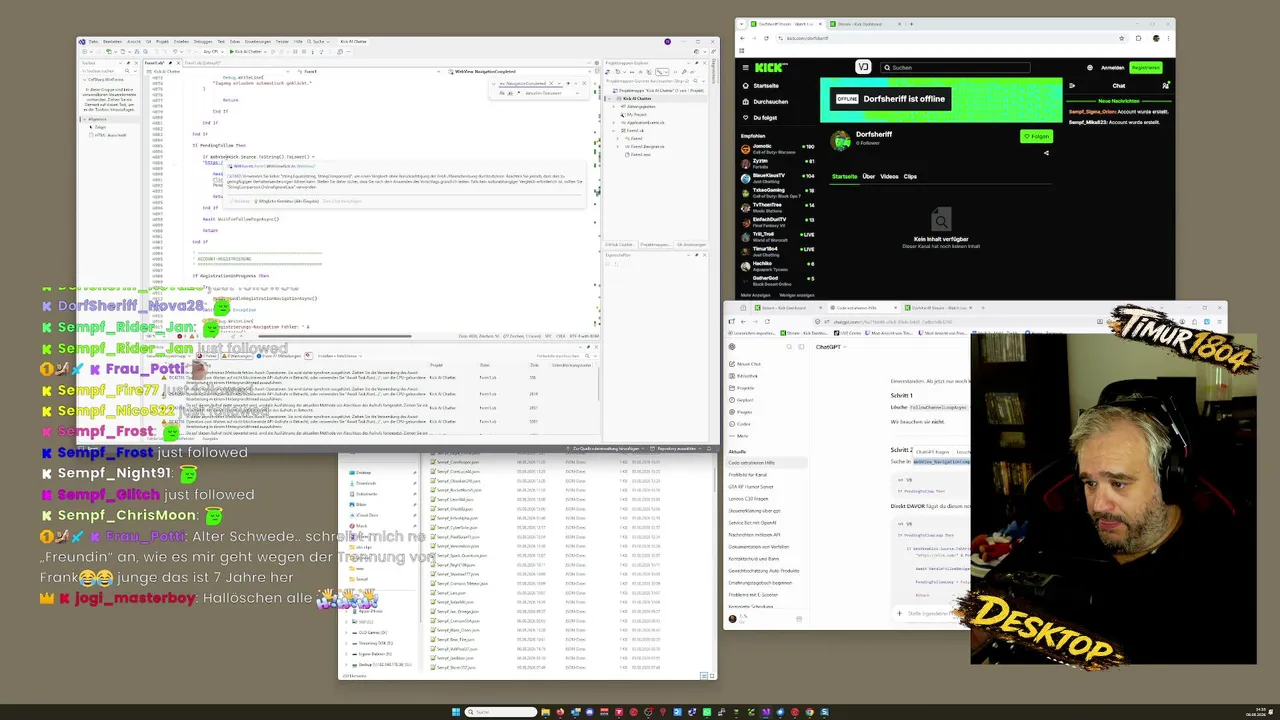Viewport: 1280px width, 720px height.
Task: Switch to the Videos tab on Dorfsheriff's channel
Action: 889,176
